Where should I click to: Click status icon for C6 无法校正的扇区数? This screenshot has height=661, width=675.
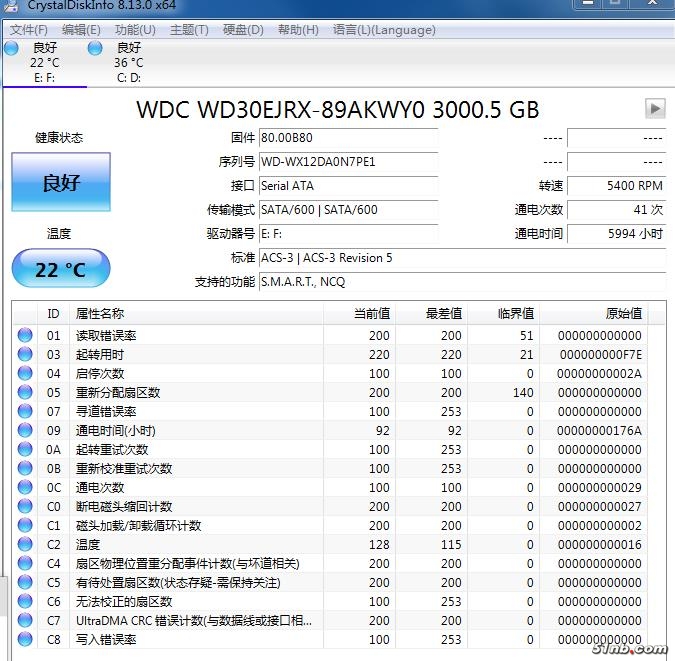(x=25, y=601)
